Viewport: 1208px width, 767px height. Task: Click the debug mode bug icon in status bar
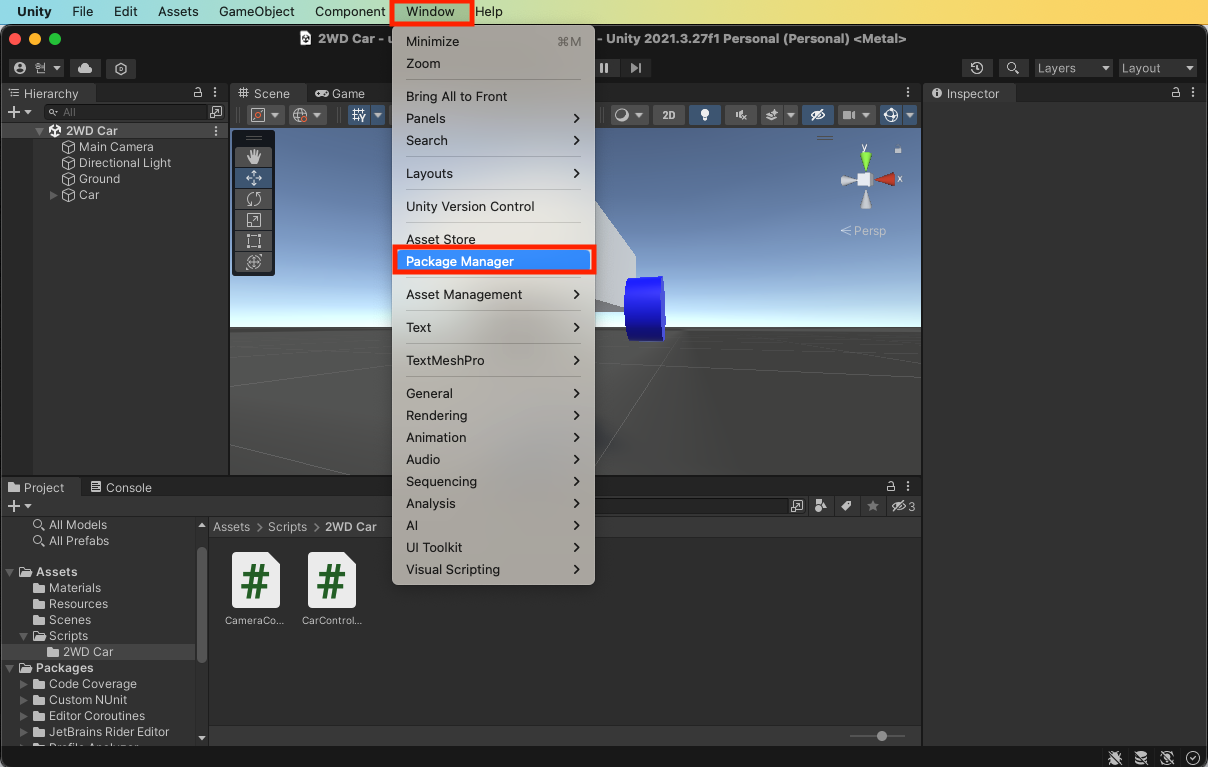coord(1115,757)
